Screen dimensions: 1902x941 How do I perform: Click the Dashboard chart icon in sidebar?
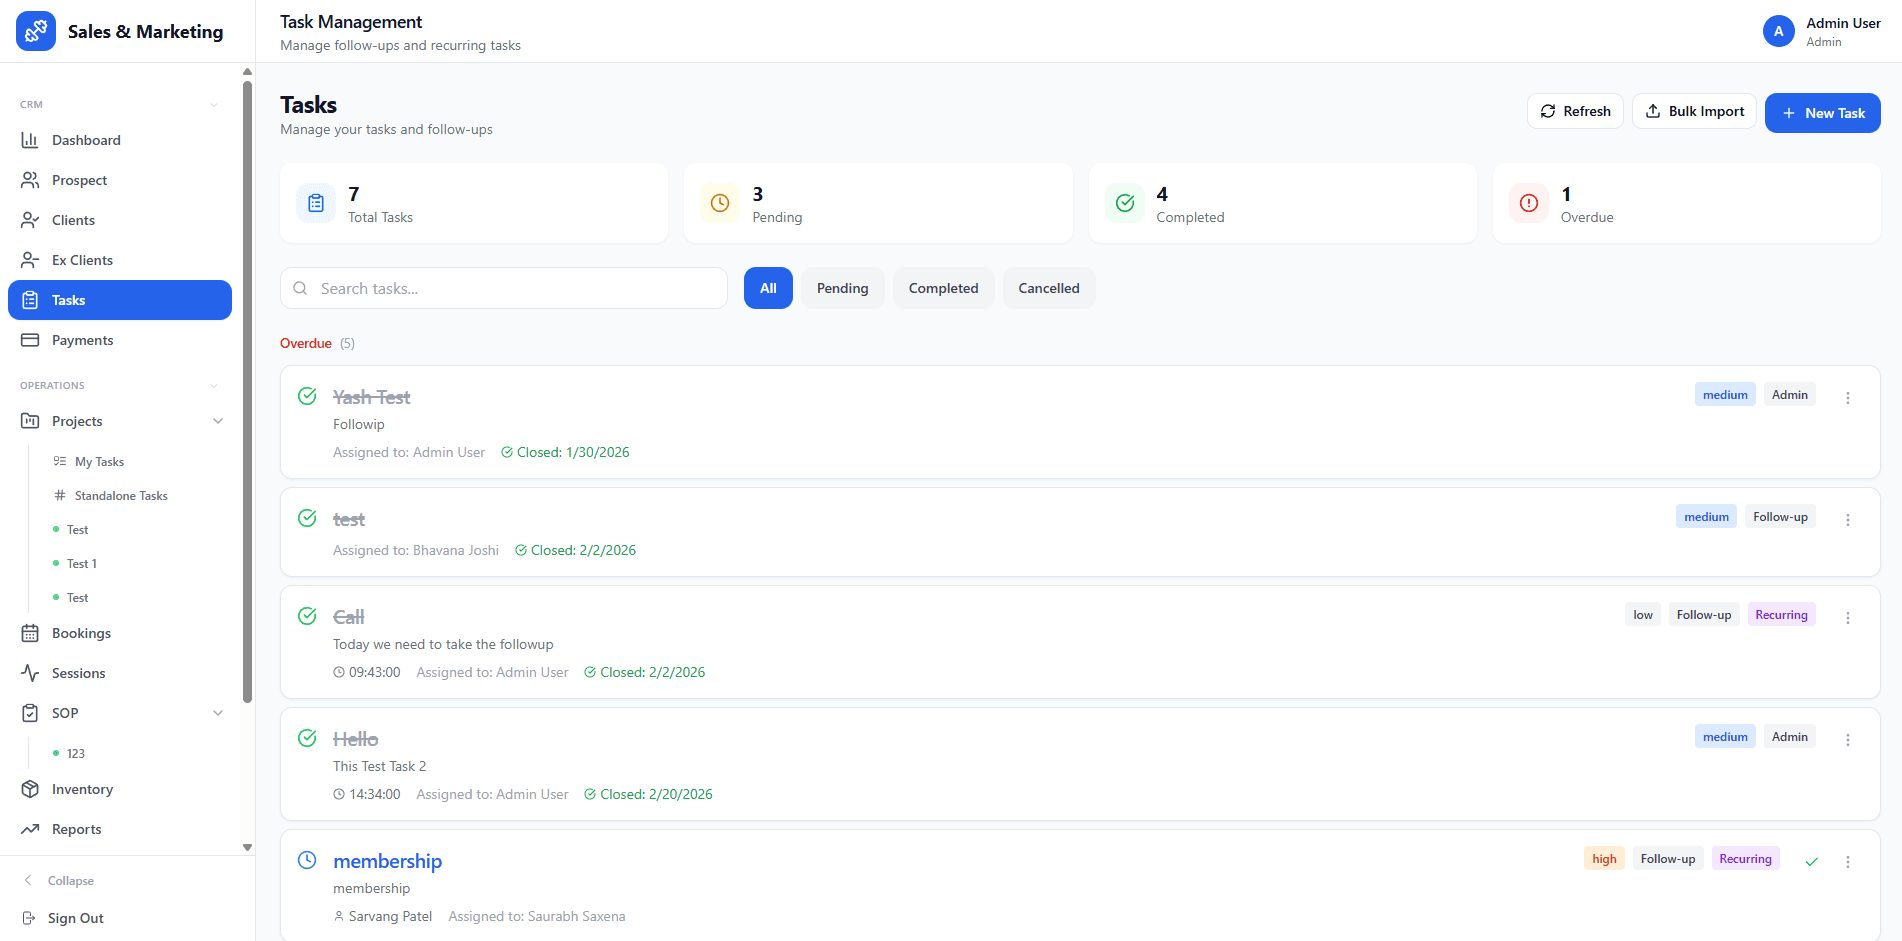tap(30, 140)
